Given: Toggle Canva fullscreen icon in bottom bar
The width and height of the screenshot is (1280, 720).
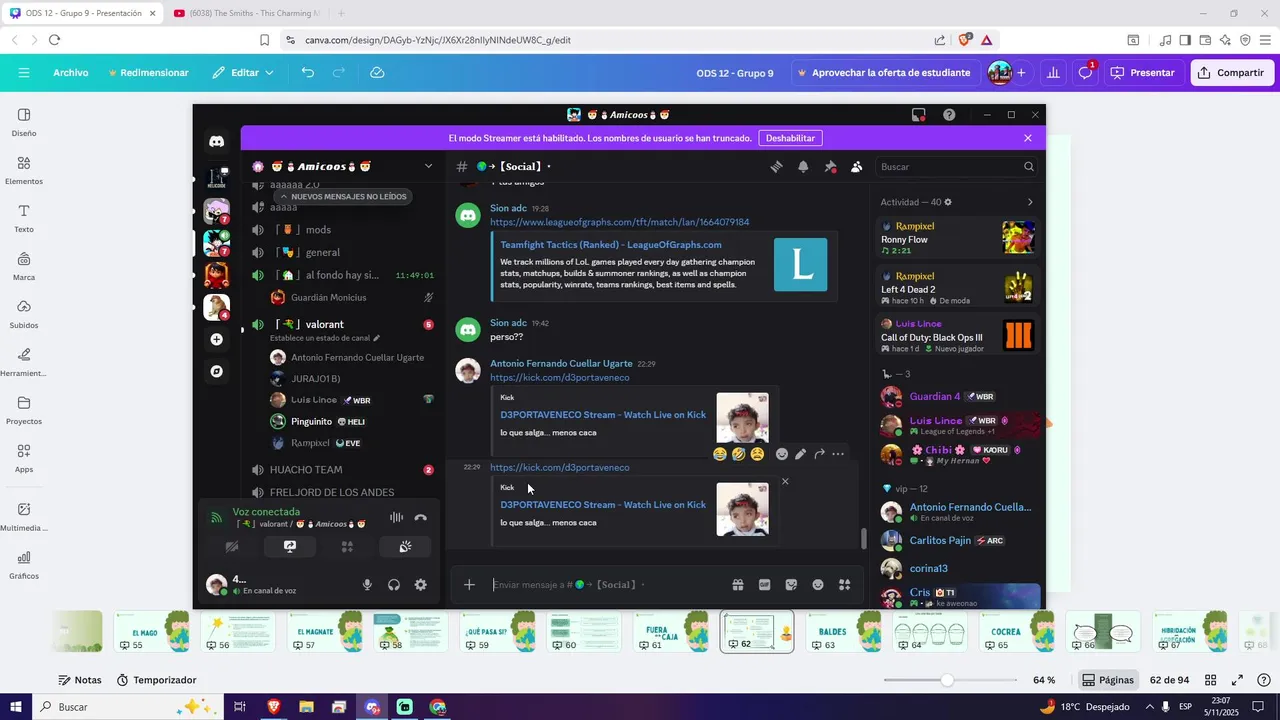Looking at the screenshot, I should click(x=1237, y=680).
